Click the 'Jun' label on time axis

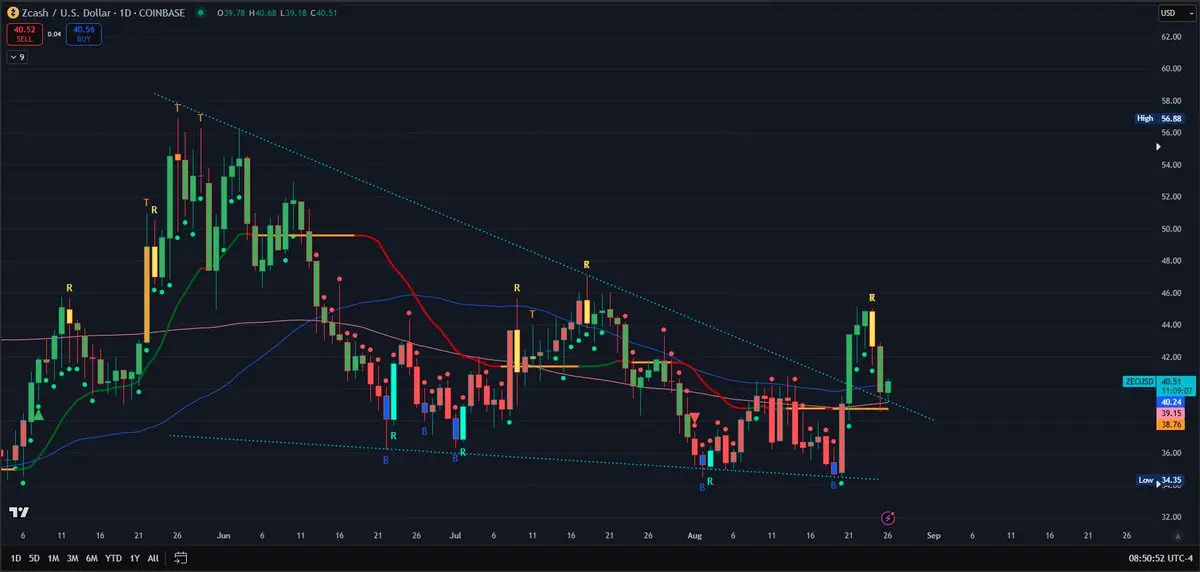(221, 536)
